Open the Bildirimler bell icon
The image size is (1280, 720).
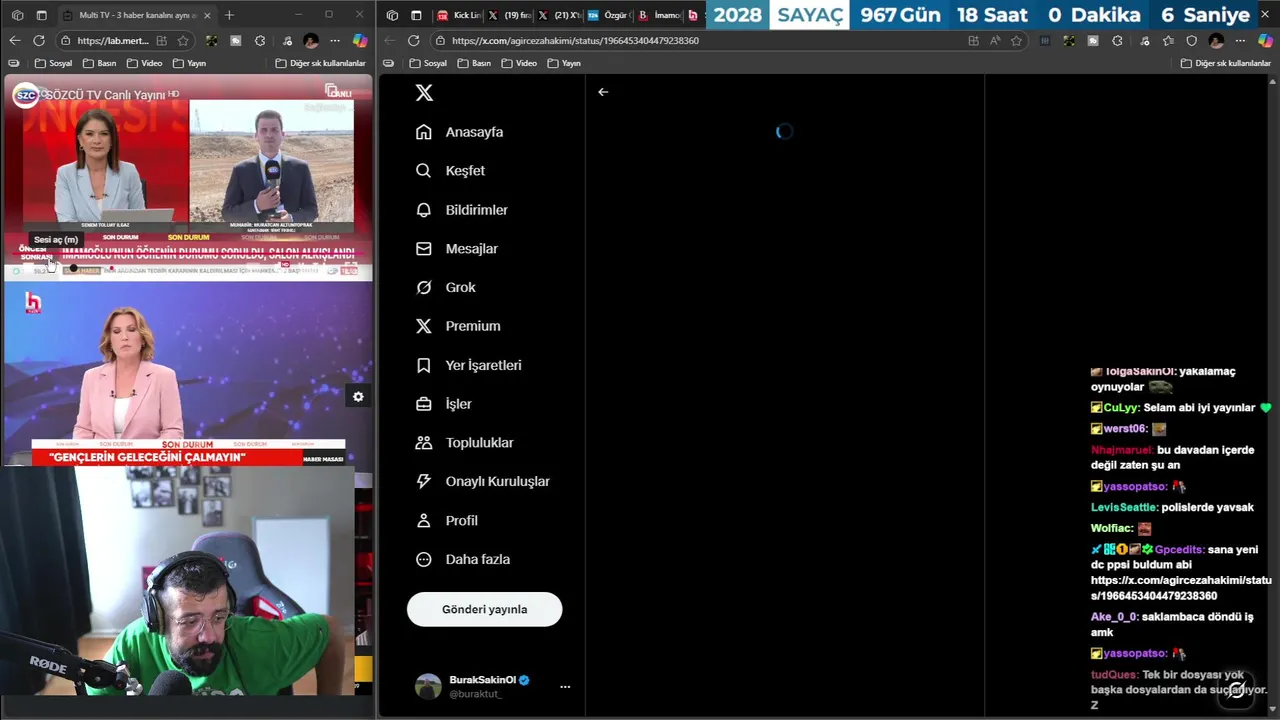(424, 210)
